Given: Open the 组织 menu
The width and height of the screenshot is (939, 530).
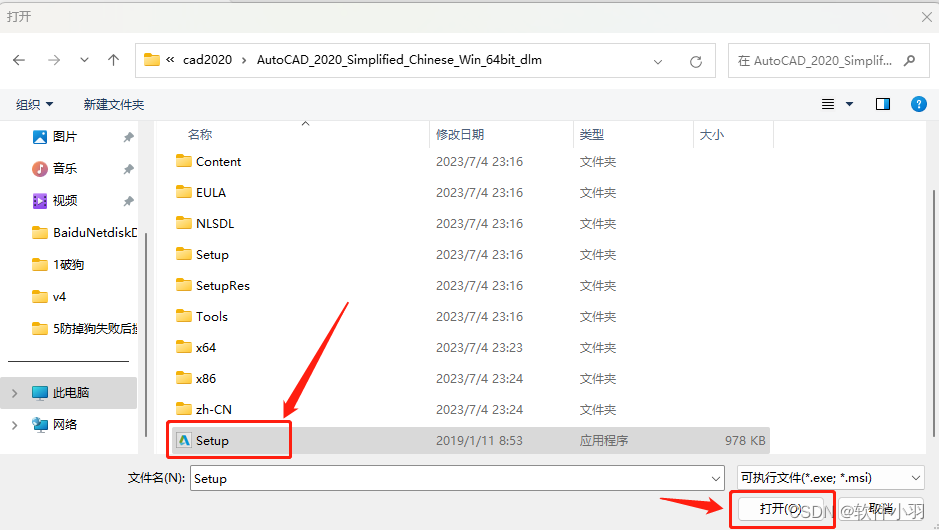Looking at the screenshot, I should pos(34,105).
